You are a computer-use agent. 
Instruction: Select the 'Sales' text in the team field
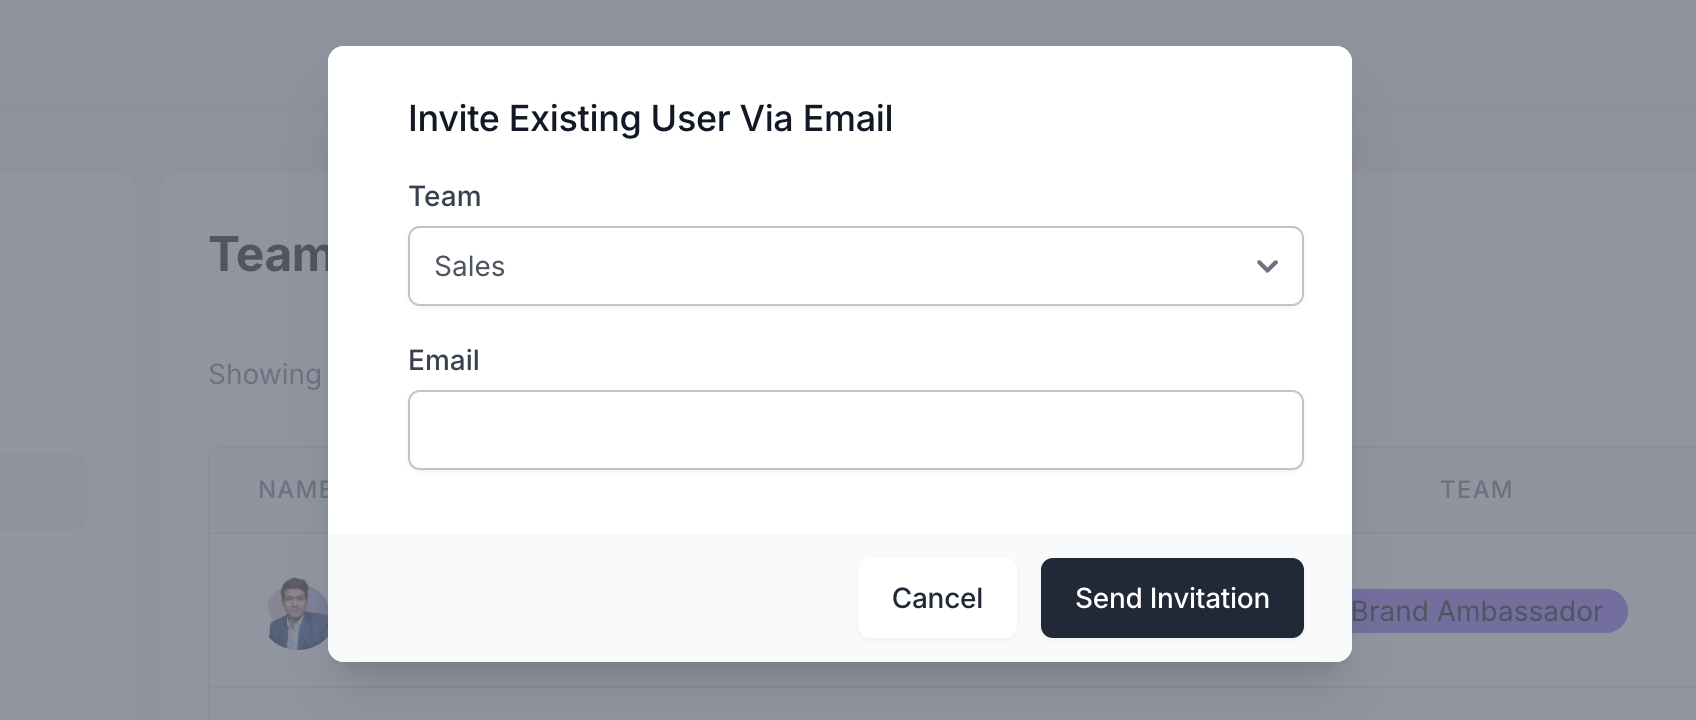(x=469, y=266)
